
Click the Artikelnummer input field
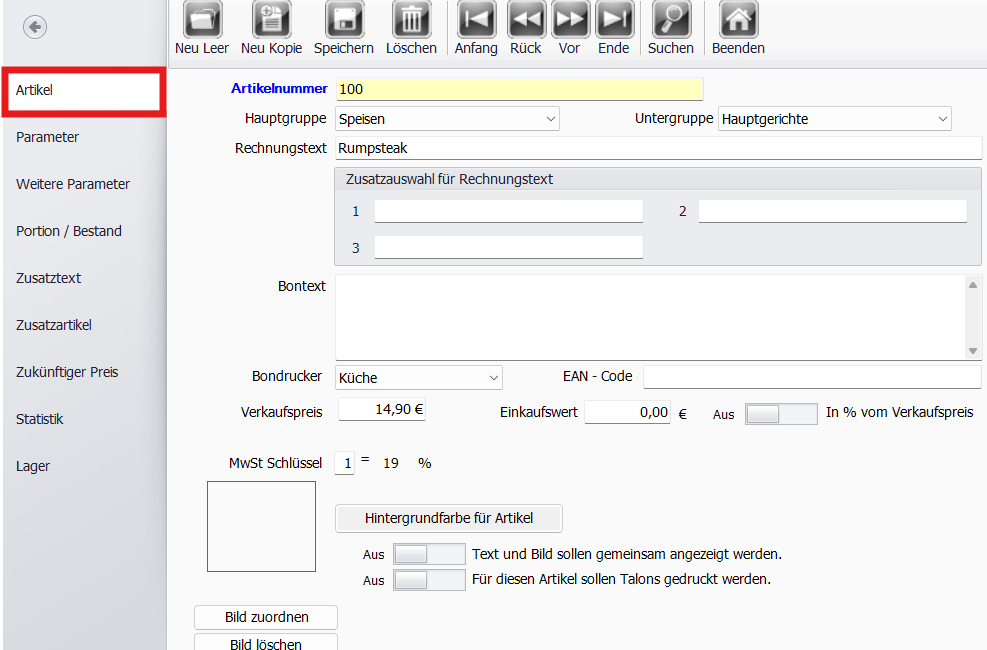coord(519,89)
